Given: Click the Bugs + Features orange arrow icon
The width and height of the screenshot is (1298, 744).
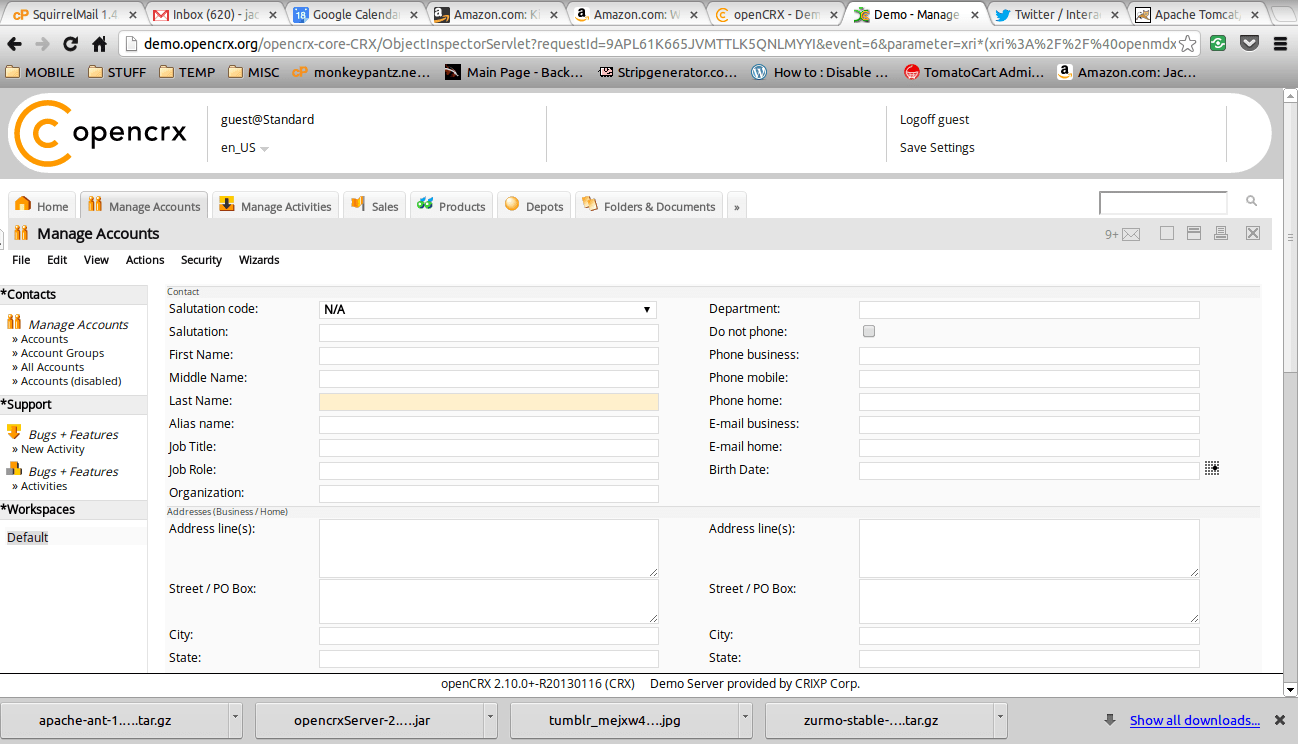Looking at the screenshot, I should (14, 433).
